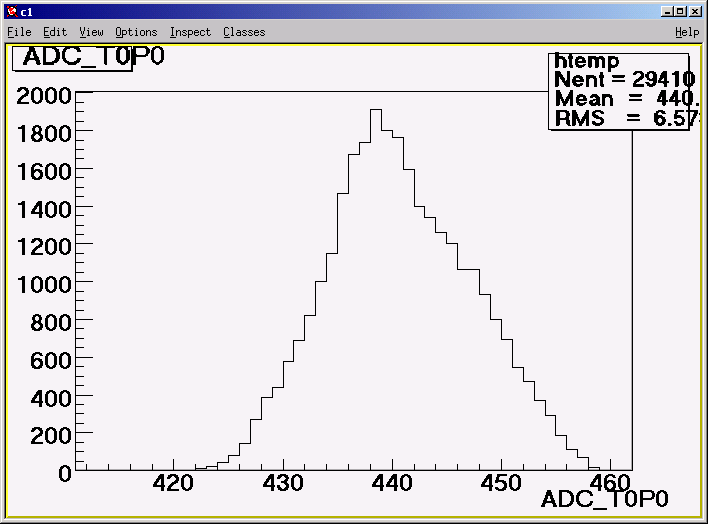Open the Inspect menu
The width and height of the screenshot is (708, 524).
[190, 32]
